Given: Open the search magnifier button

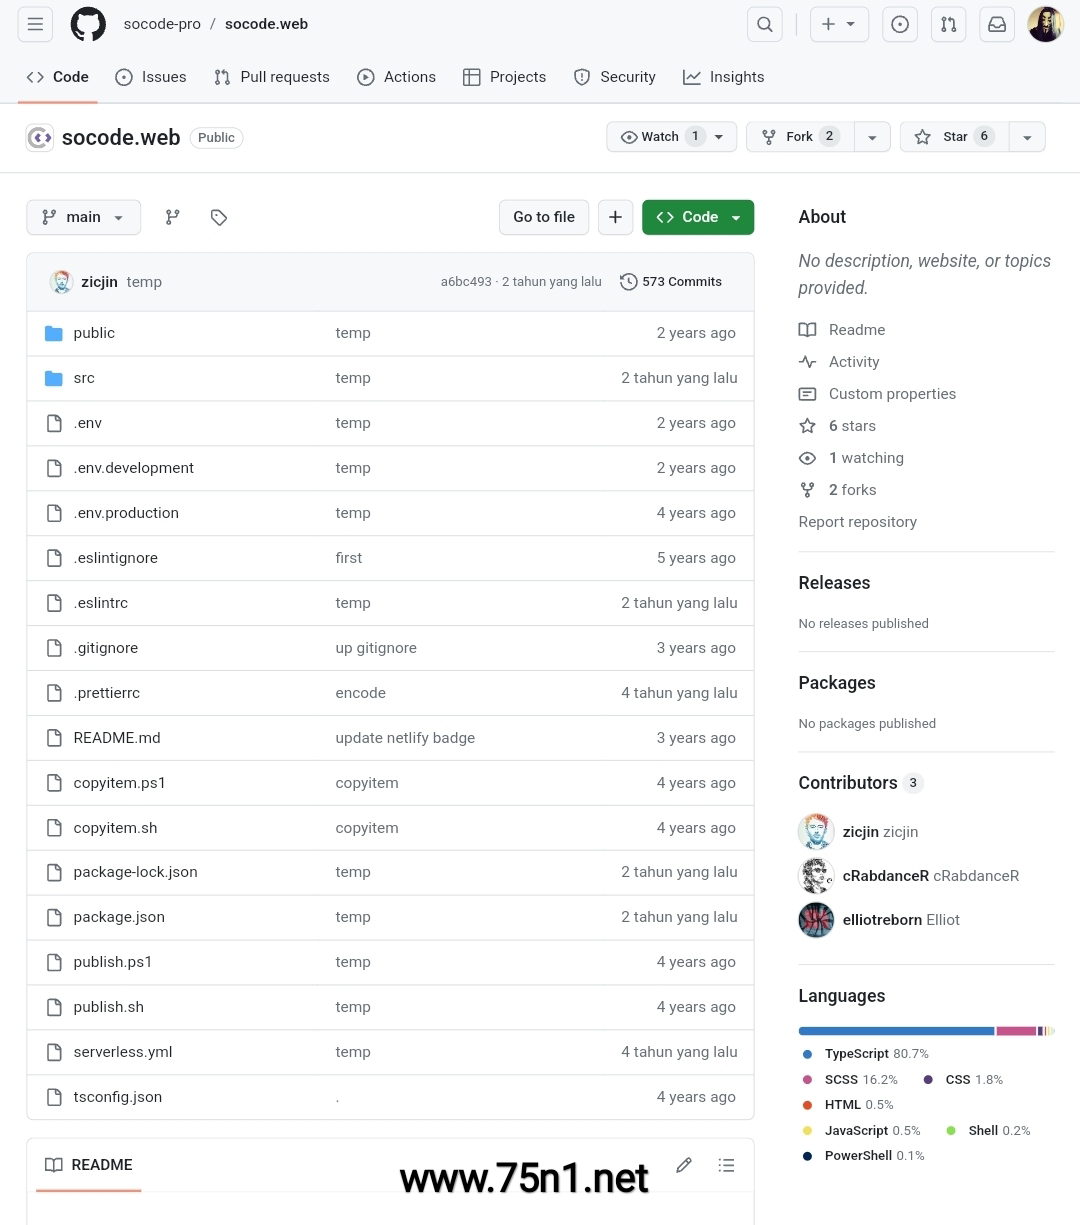Looking at the screenshot, I should point(765,25).
